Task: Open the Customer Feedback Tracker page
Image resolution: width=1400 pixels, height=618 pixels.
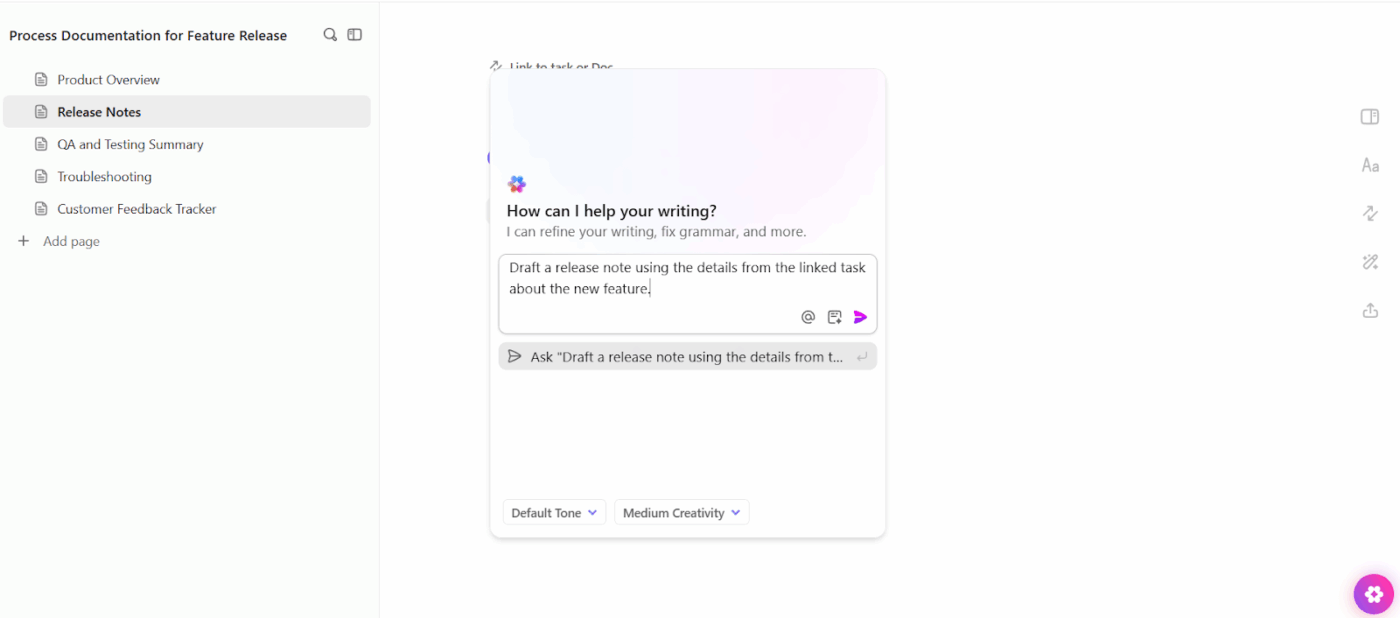Action: tap(136, 209)
